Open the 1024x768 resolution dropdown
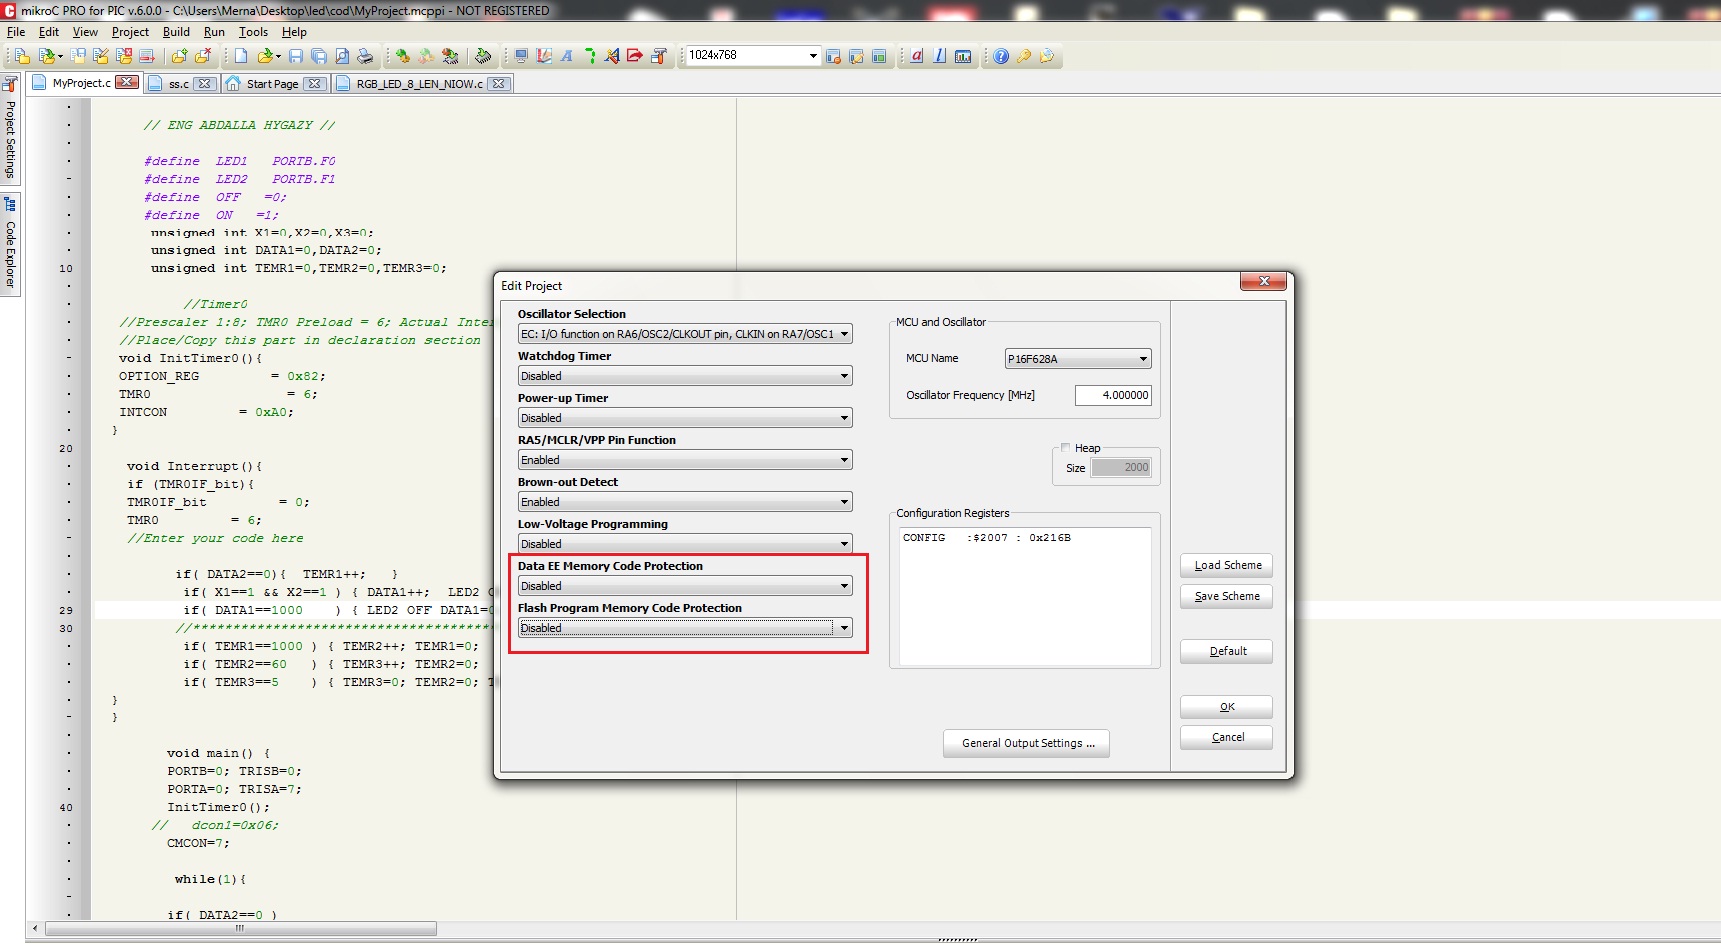Image resolution: width=1721 pixels, height=945 pixels. [x=813, y=56]
